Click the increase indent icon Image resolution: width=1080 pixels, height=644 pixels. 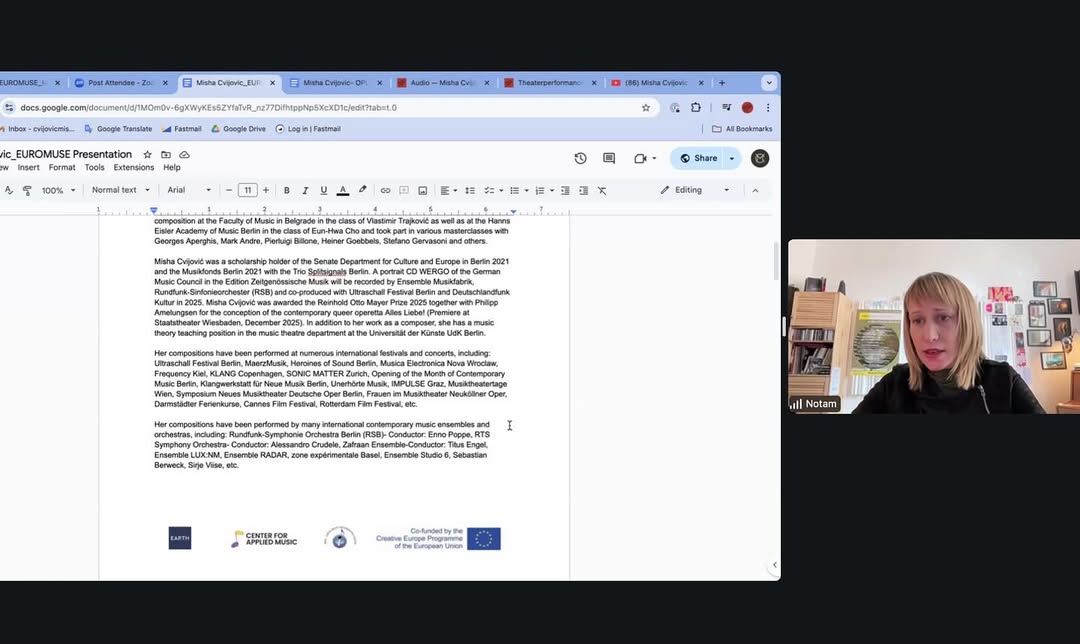[x=583, y=190]
